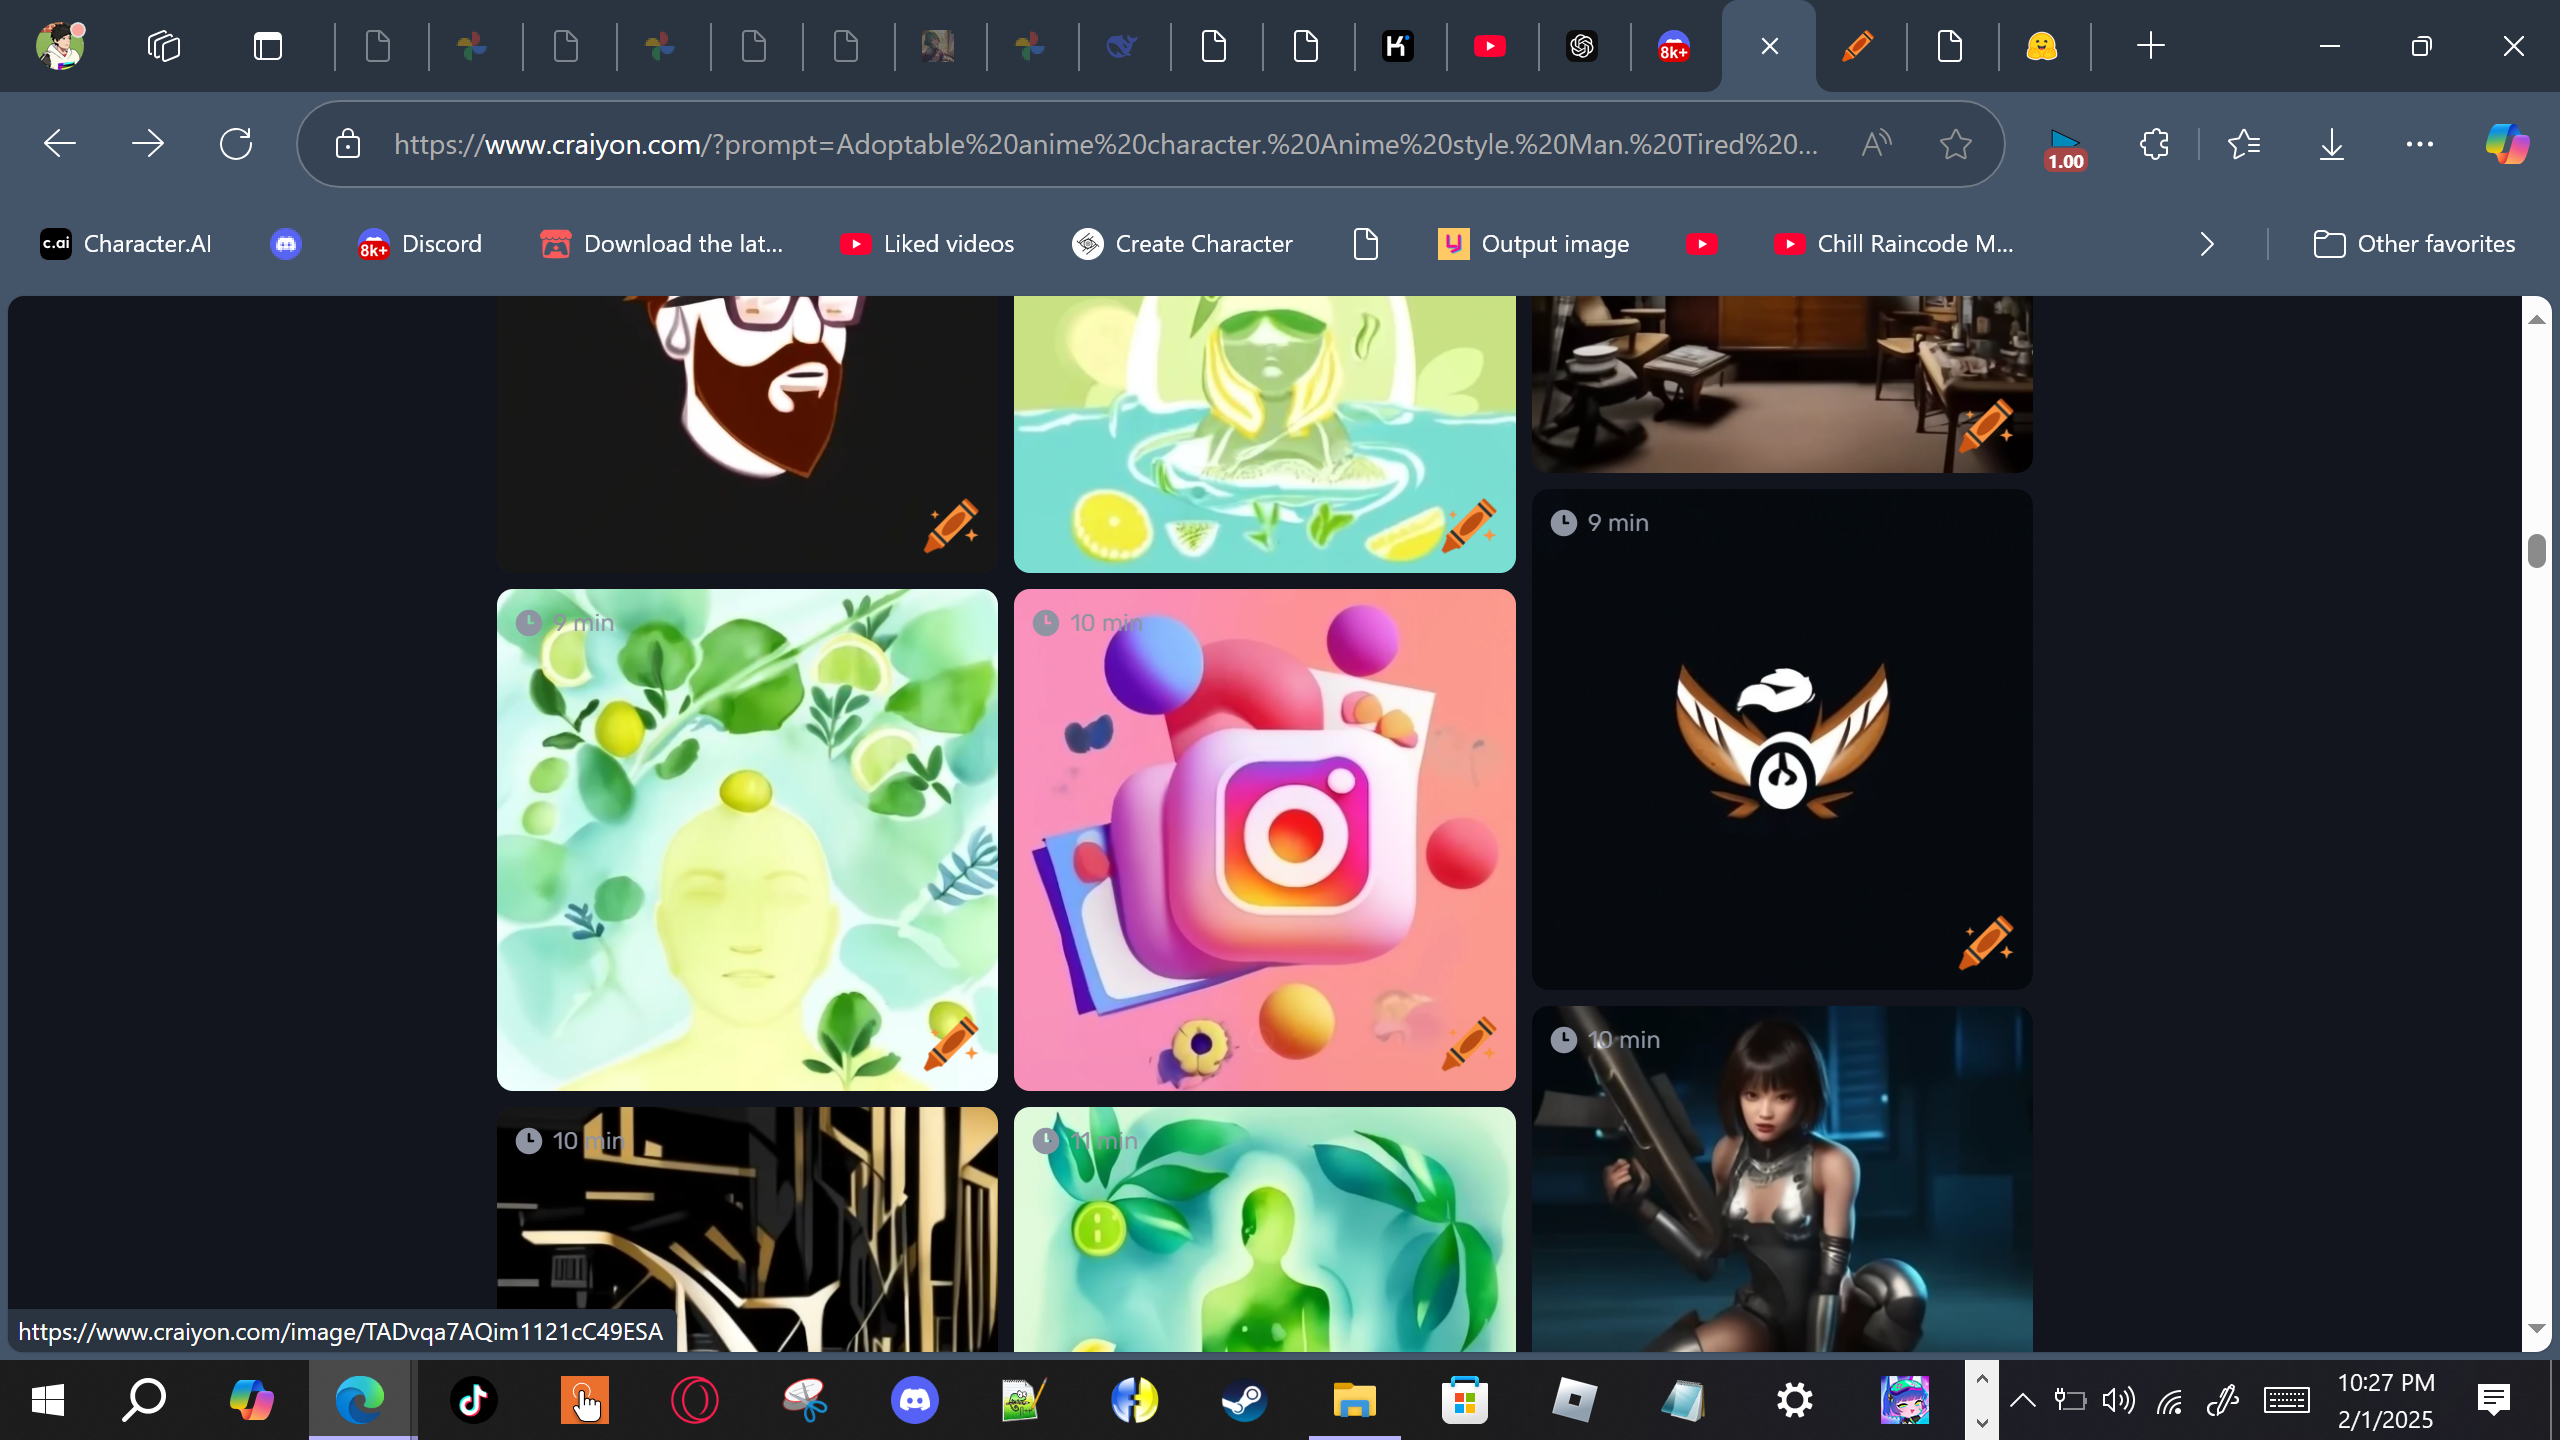The height and width of the screenshot is (1440, 2560).
Task: Click crayon icon on Instagram logo image
Action: coord(1469,1043)
